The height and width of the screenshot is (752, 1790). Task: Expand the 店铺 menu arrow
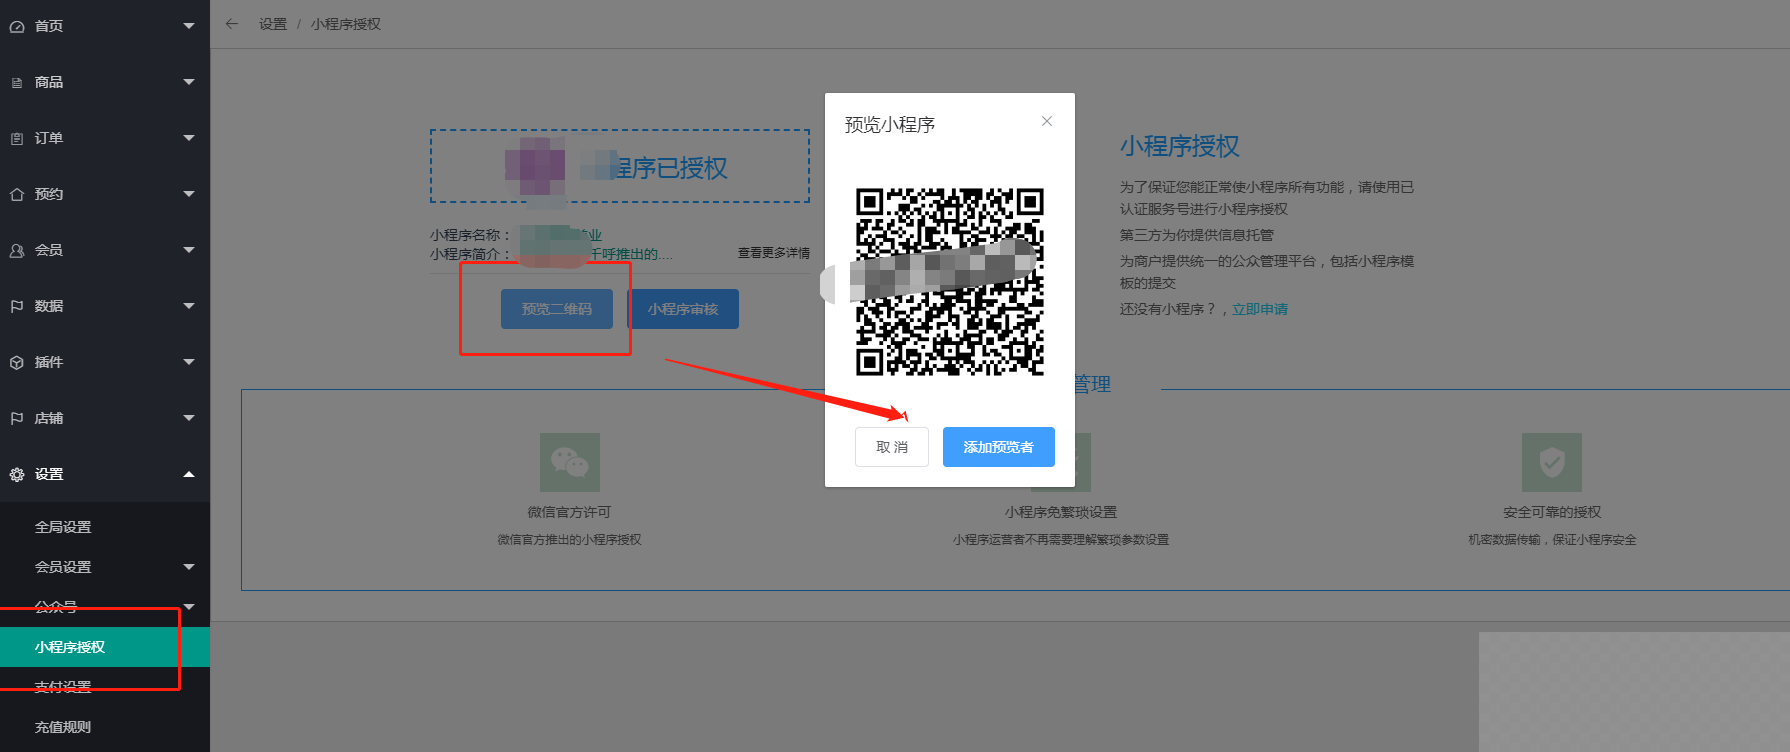(189, 418)
